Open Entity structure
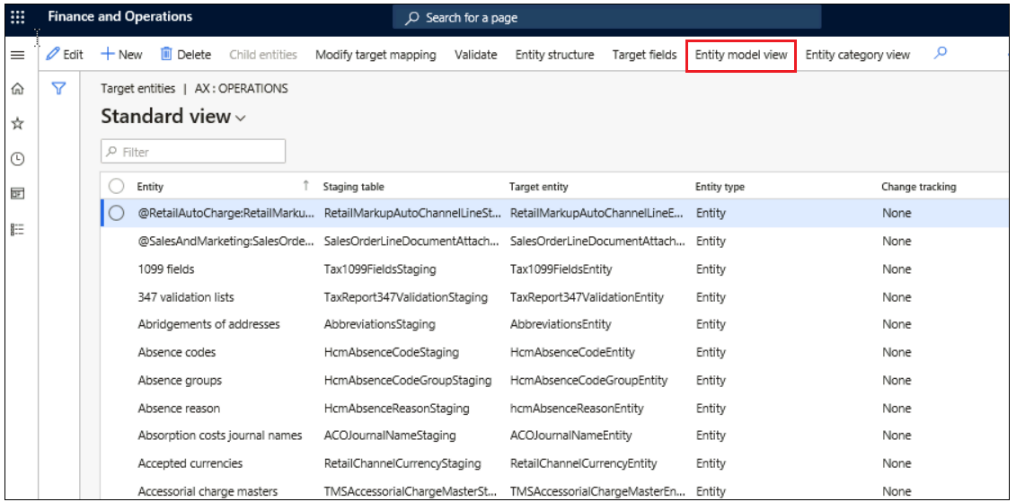1016x502 pixels. [555, 55]
